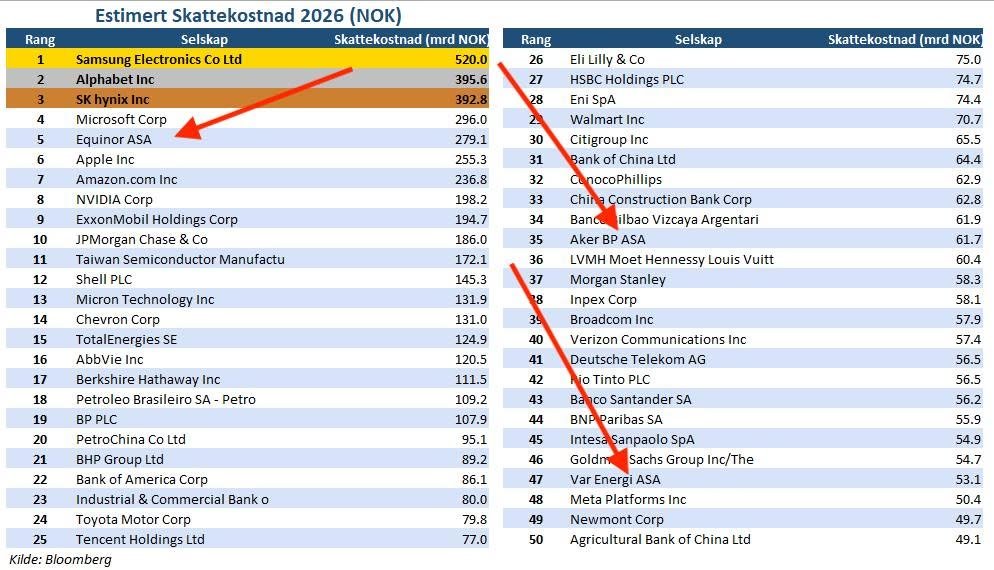Select the 'BP PLC' cell
This screenshot has height=570, width=994.
click(96, 420)
